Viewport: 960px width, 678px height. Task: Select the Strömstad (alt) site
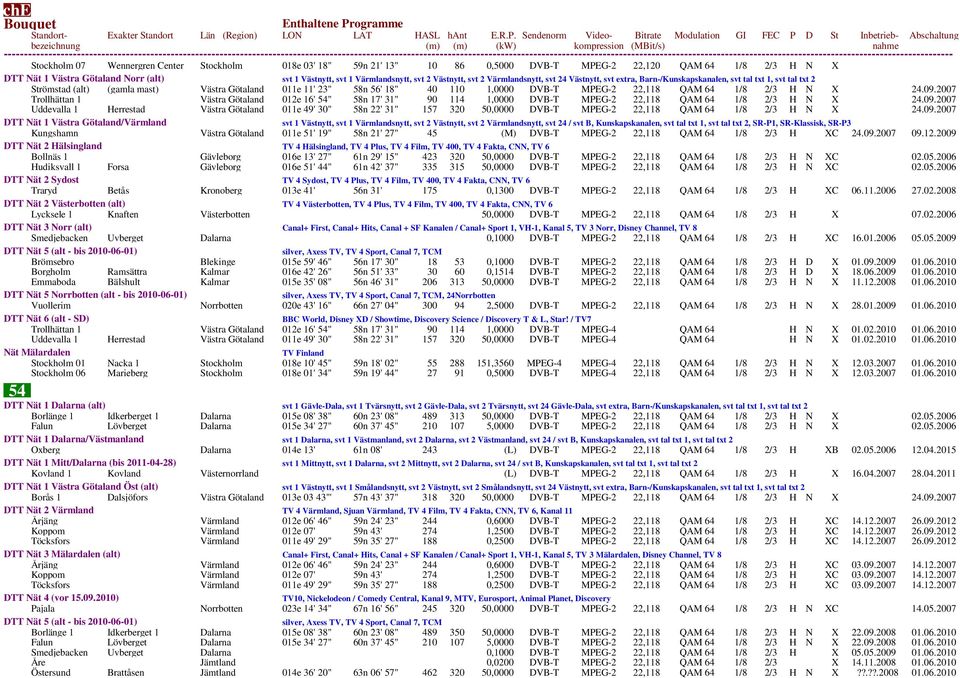point(60,89)
